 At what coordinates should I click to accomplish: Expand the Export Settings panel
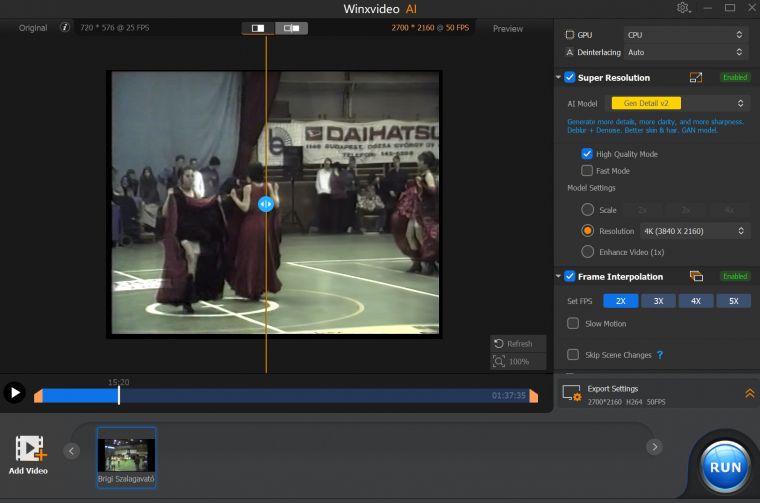point(749,393)
